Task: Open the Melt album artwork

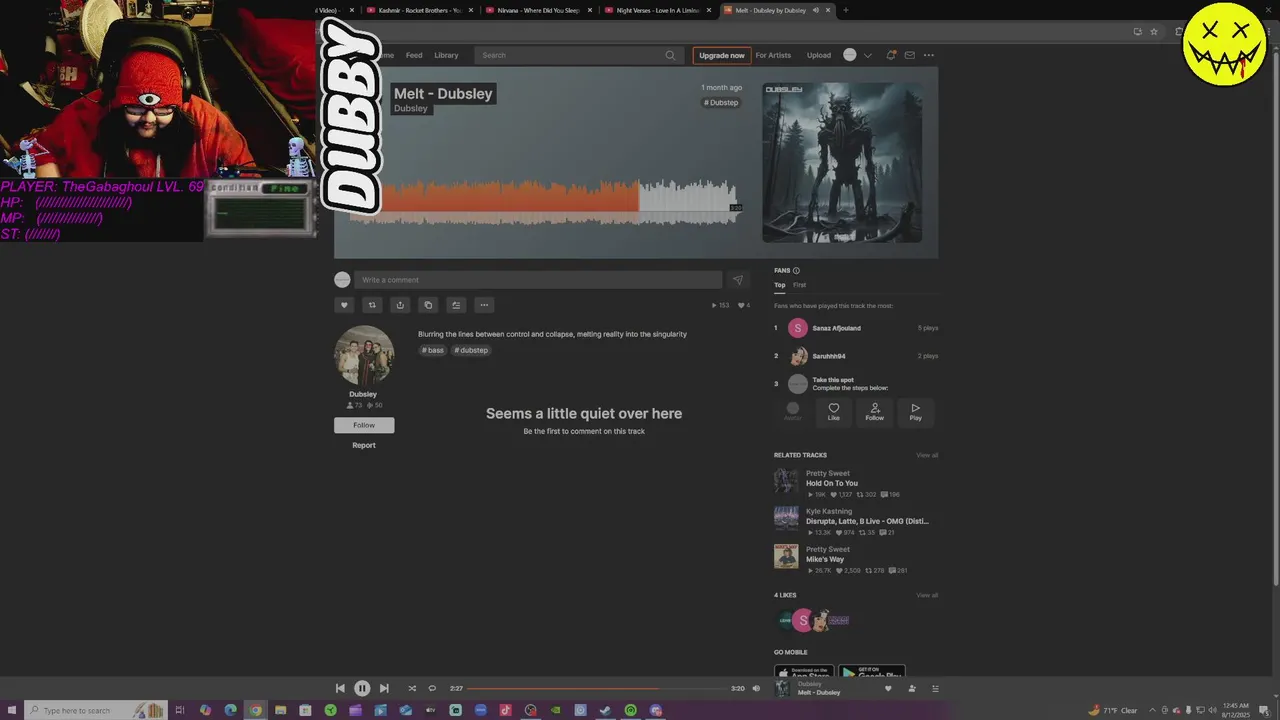Action: click(x=842, y=162)
